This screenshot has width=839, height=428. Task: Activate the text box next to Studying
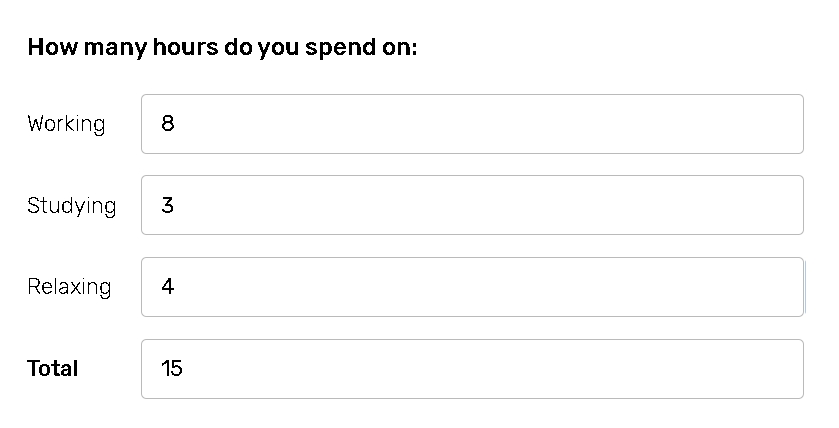[x=472, y=205]
